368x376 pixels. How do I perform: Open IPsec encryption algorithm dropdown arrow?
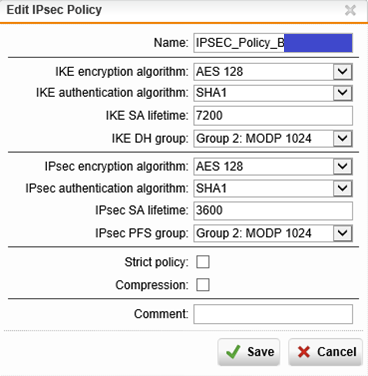click(x=342, y=166)
